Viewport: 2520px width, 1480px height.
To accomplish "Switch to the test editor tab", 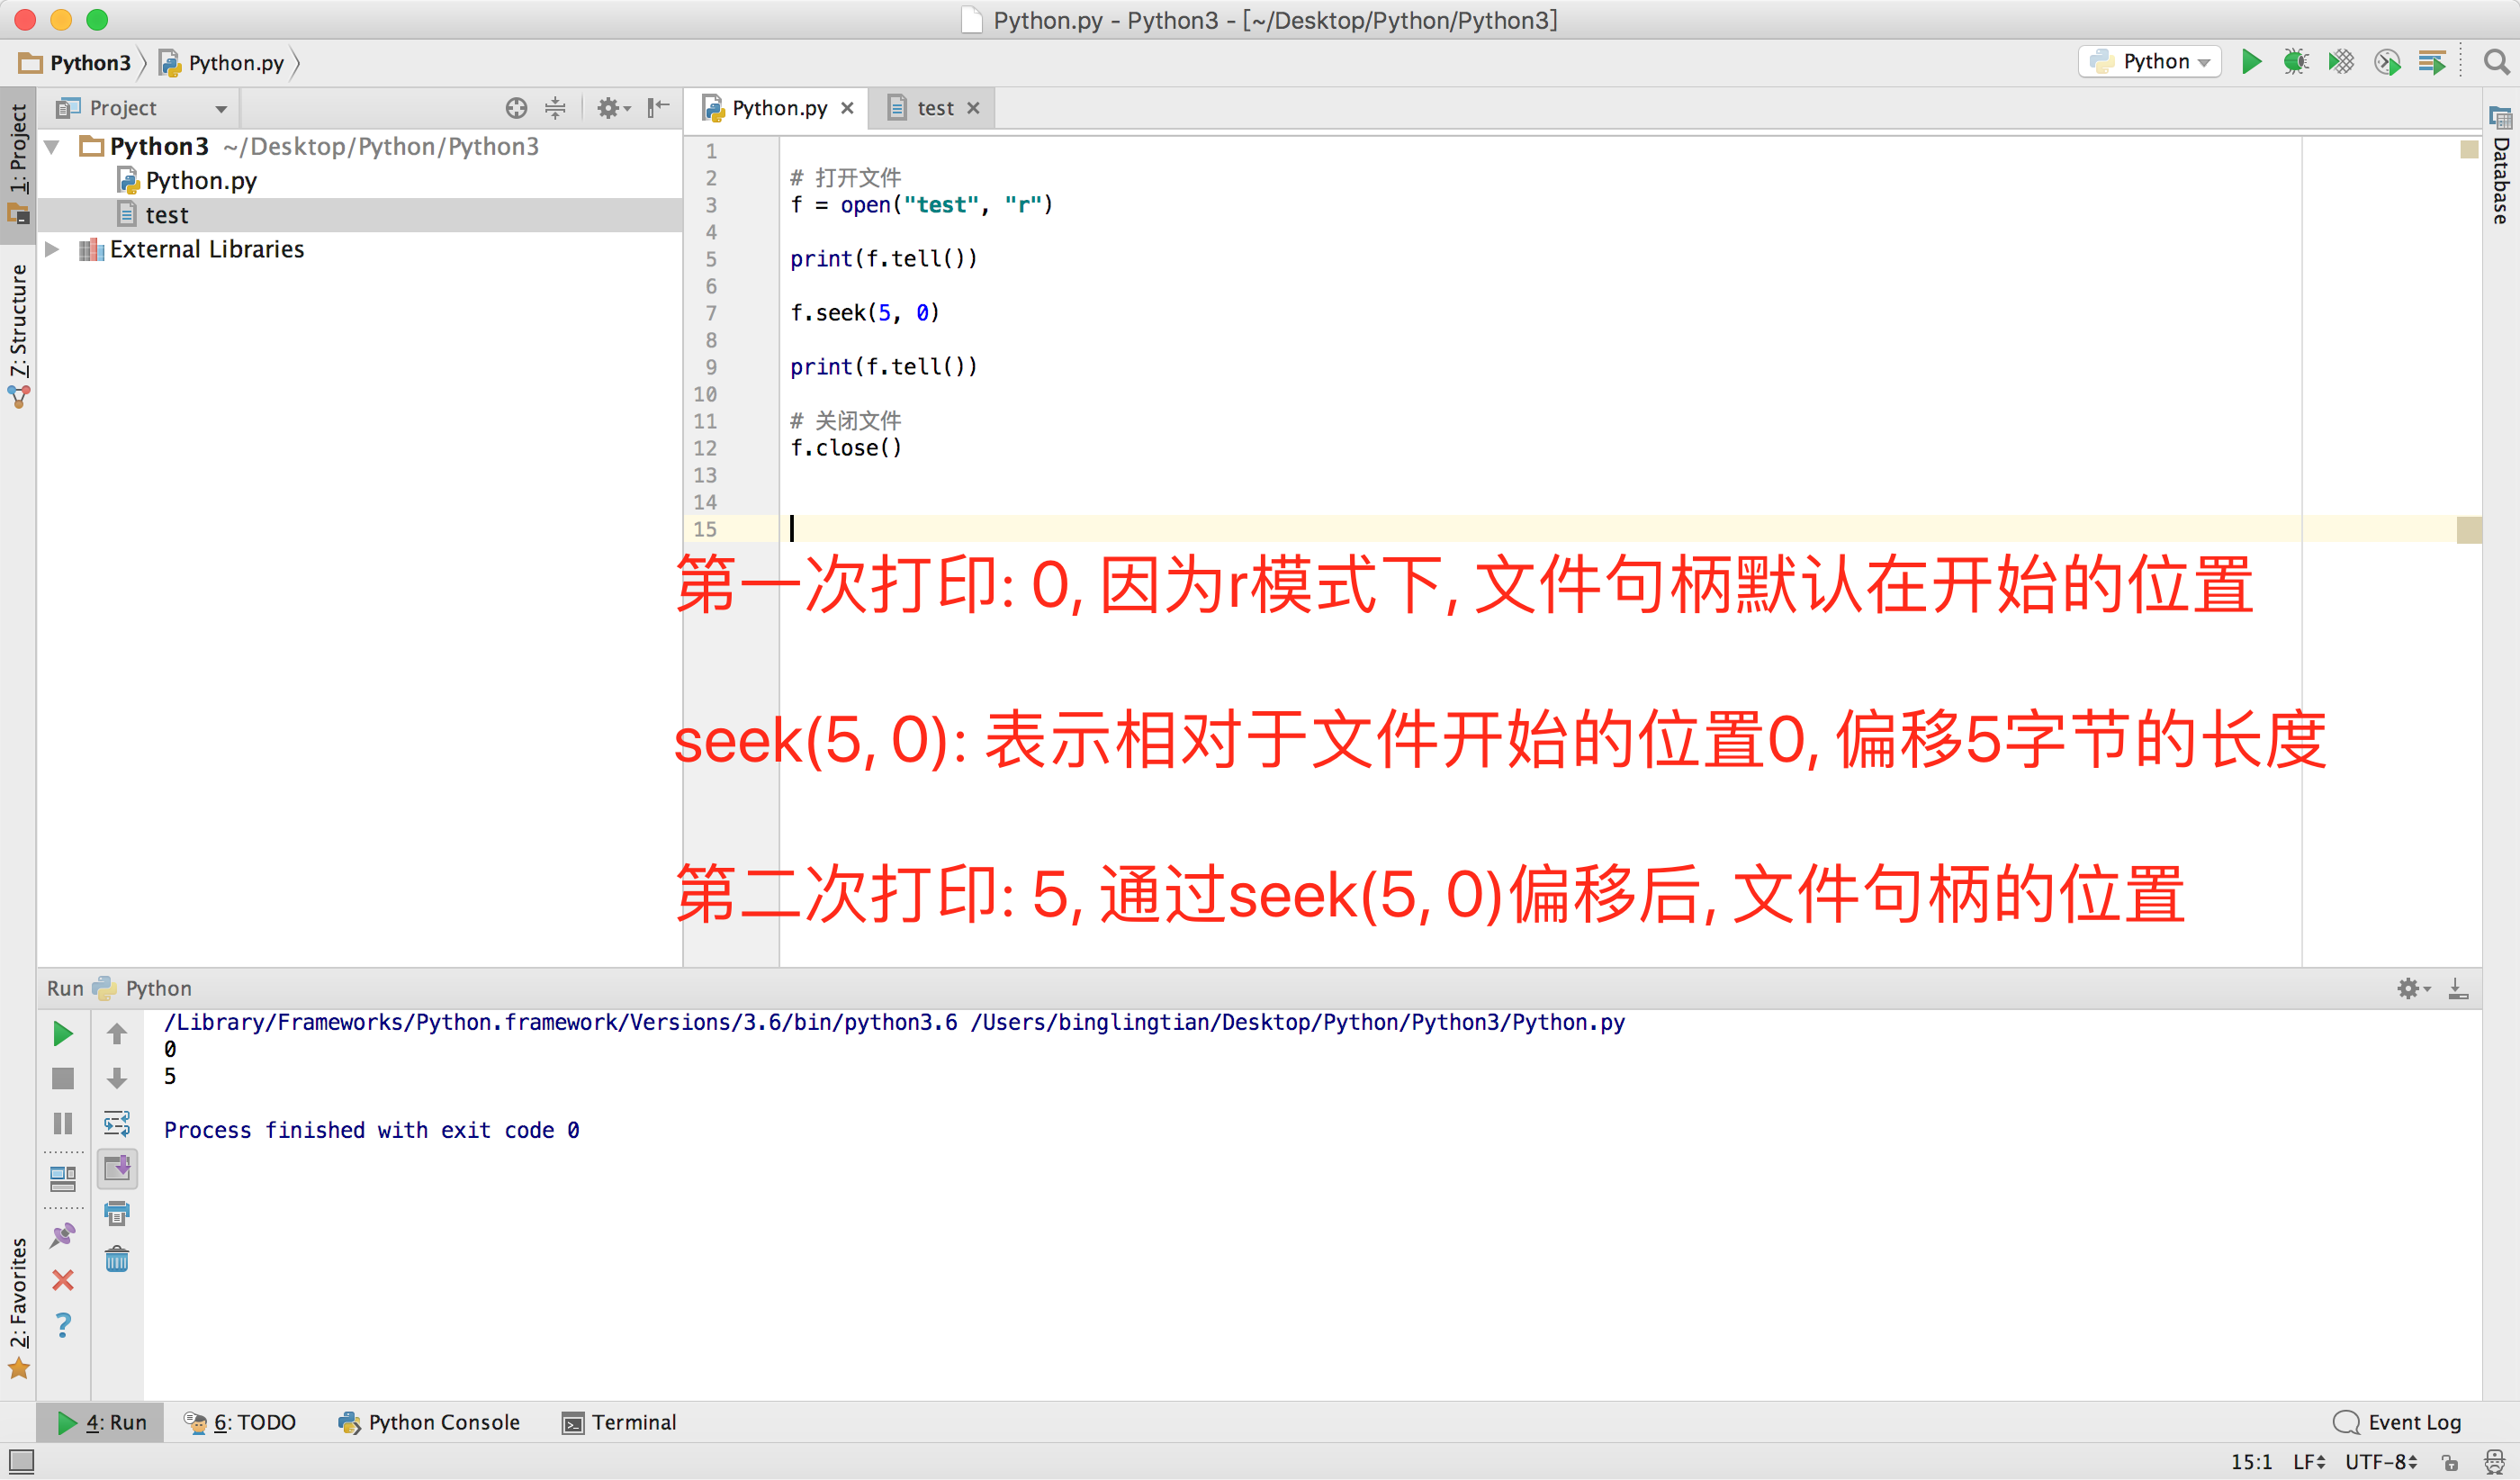I will pyautogui.click(x=934, y=108).
